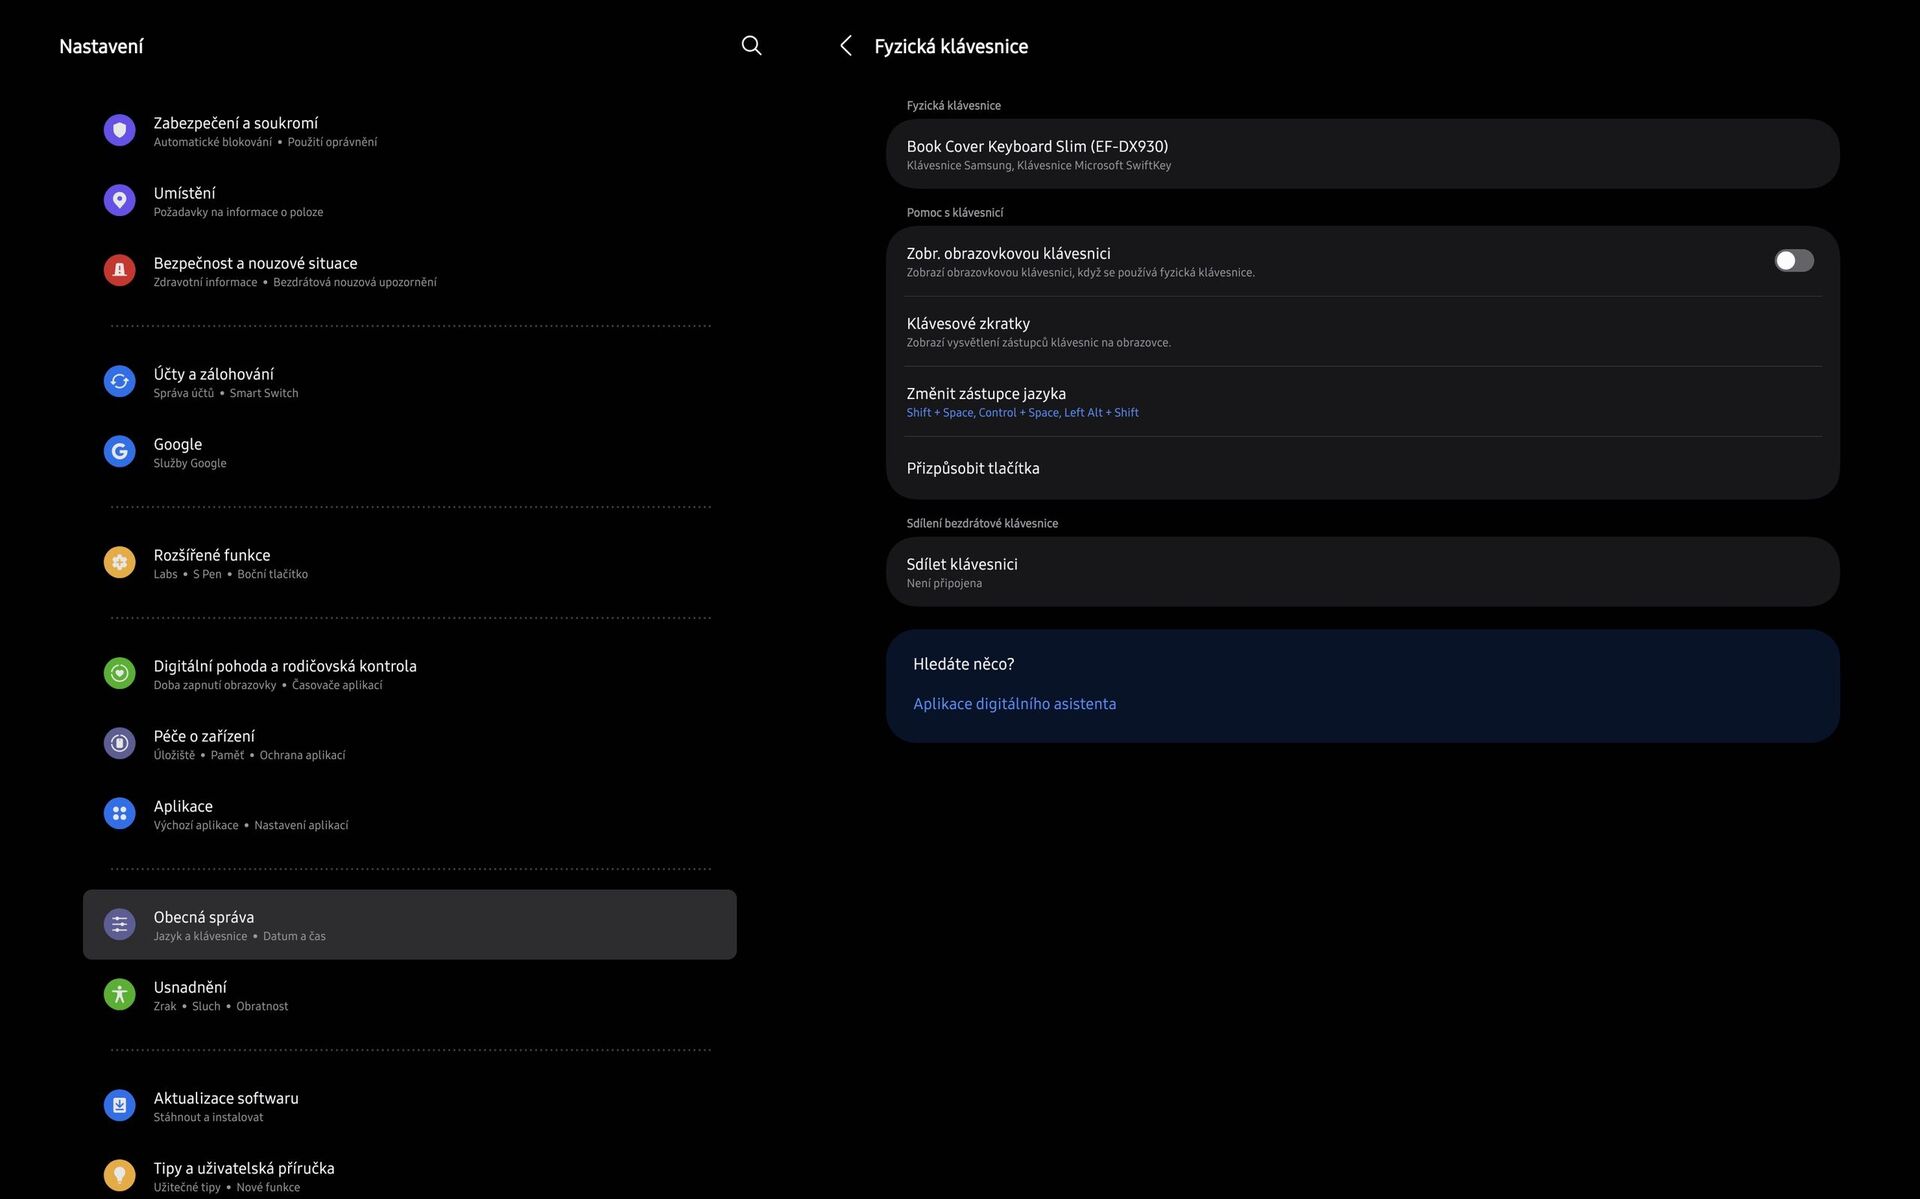Click the red Bezpečnost a nouzové situace icon
This screenshot has width=1920, height=1199.
119,271
